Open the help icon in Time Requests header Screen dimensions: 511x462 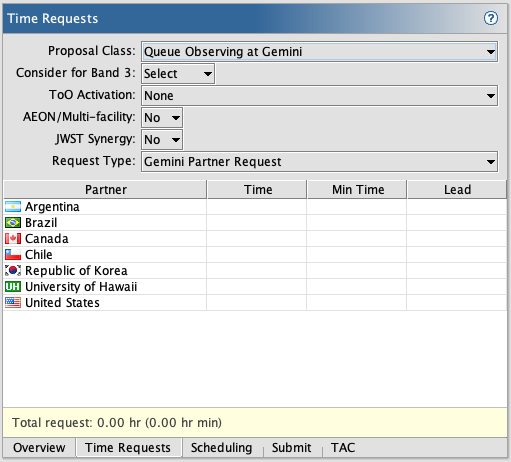pos(491,18)
